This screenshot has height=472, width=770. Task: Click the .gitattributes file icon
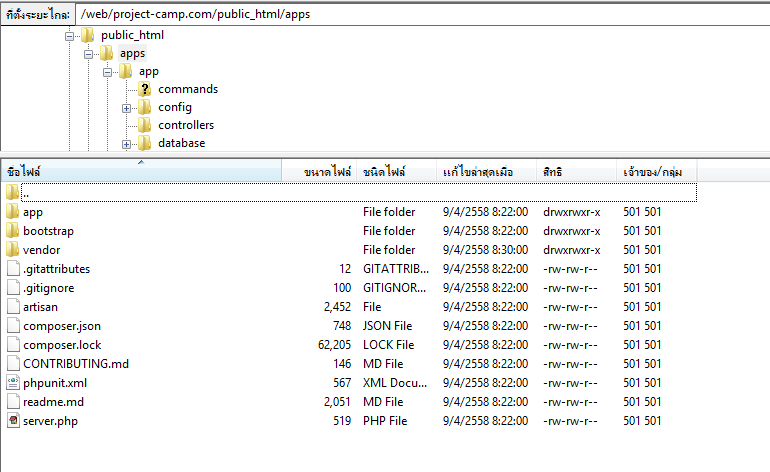[14, 269]
